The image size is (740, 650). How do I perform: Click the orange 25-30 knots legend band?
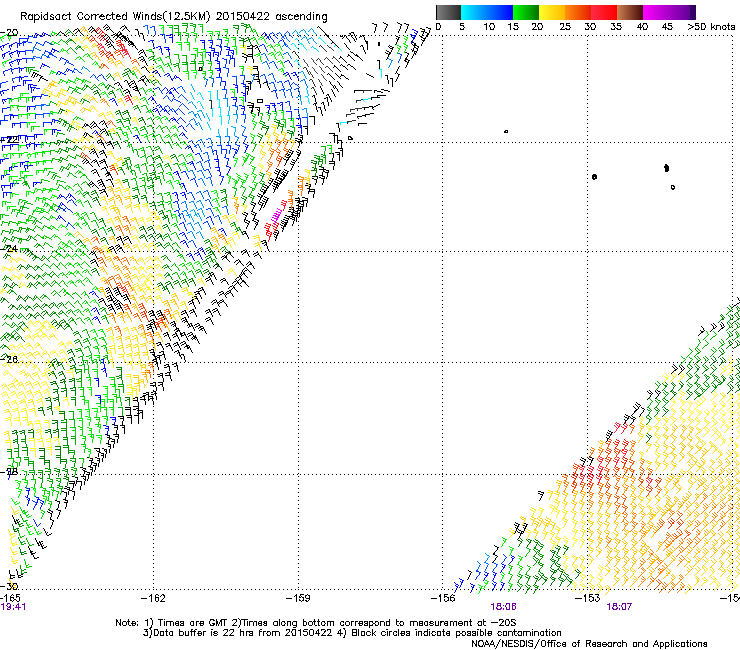[578, 12]
